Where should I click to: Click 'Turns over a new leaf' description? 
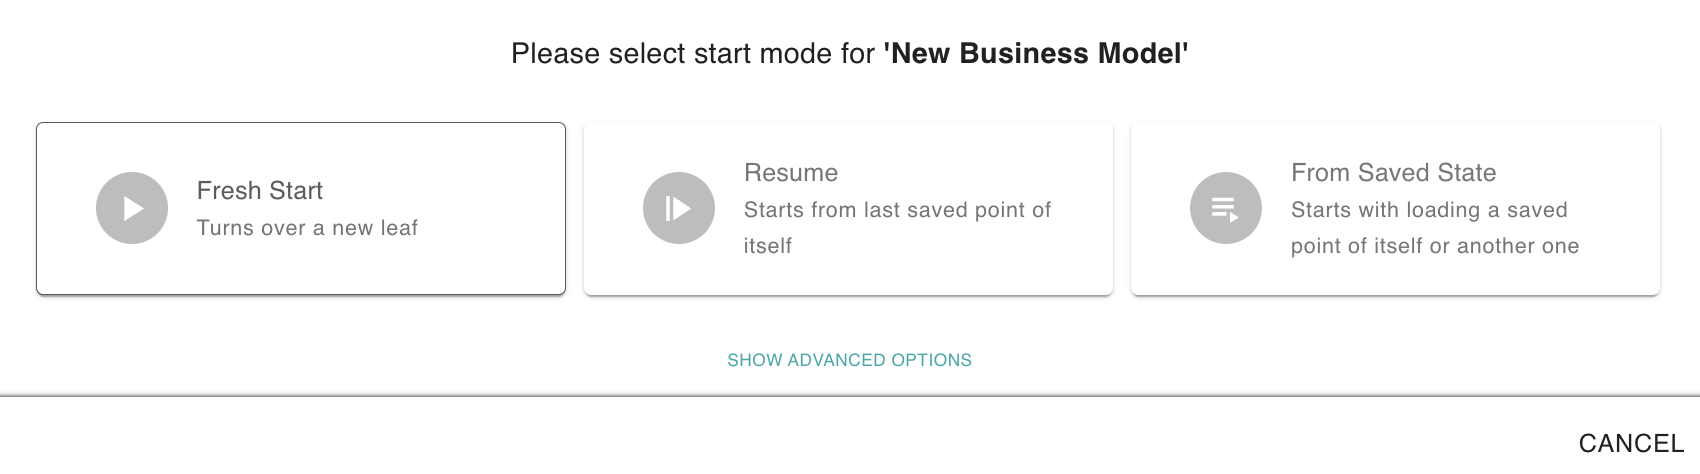pos(307,228)
